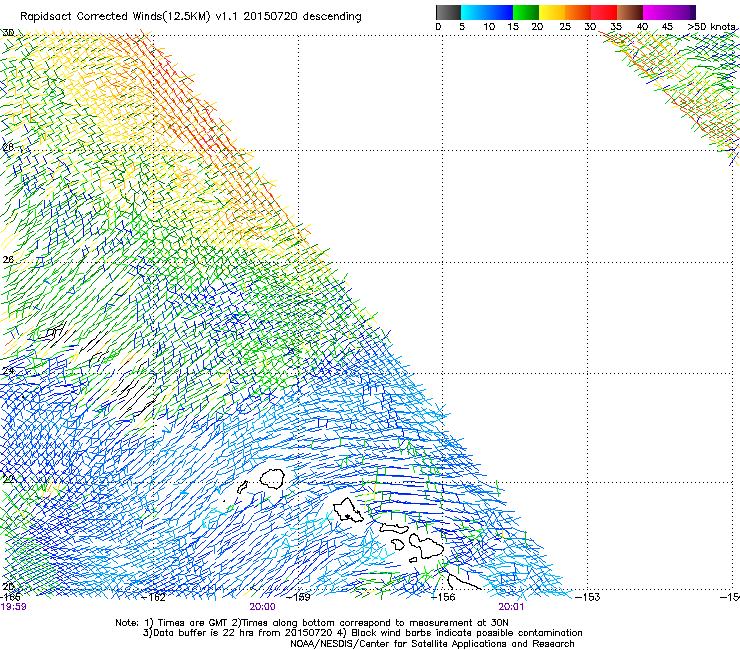Click the note 'Times are GMT'

[x=193, y=623]
